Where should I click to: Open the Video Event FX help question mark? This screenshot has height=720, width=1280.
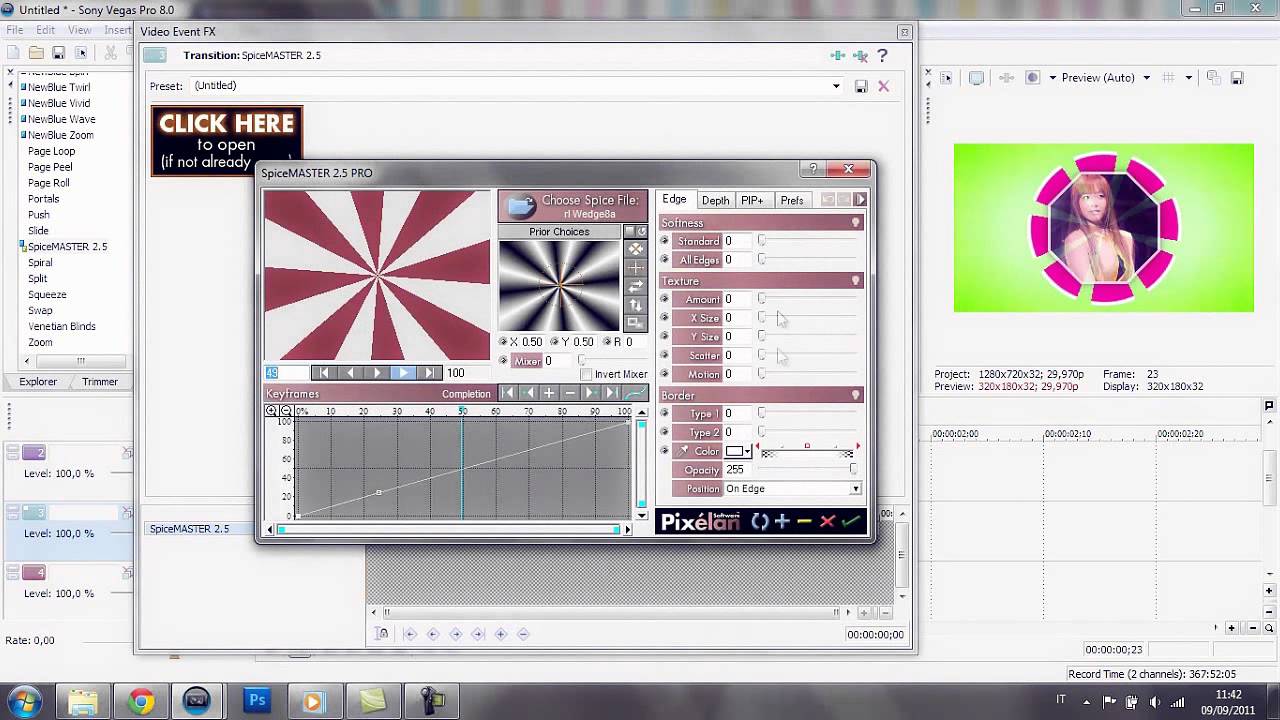(882, 56)
